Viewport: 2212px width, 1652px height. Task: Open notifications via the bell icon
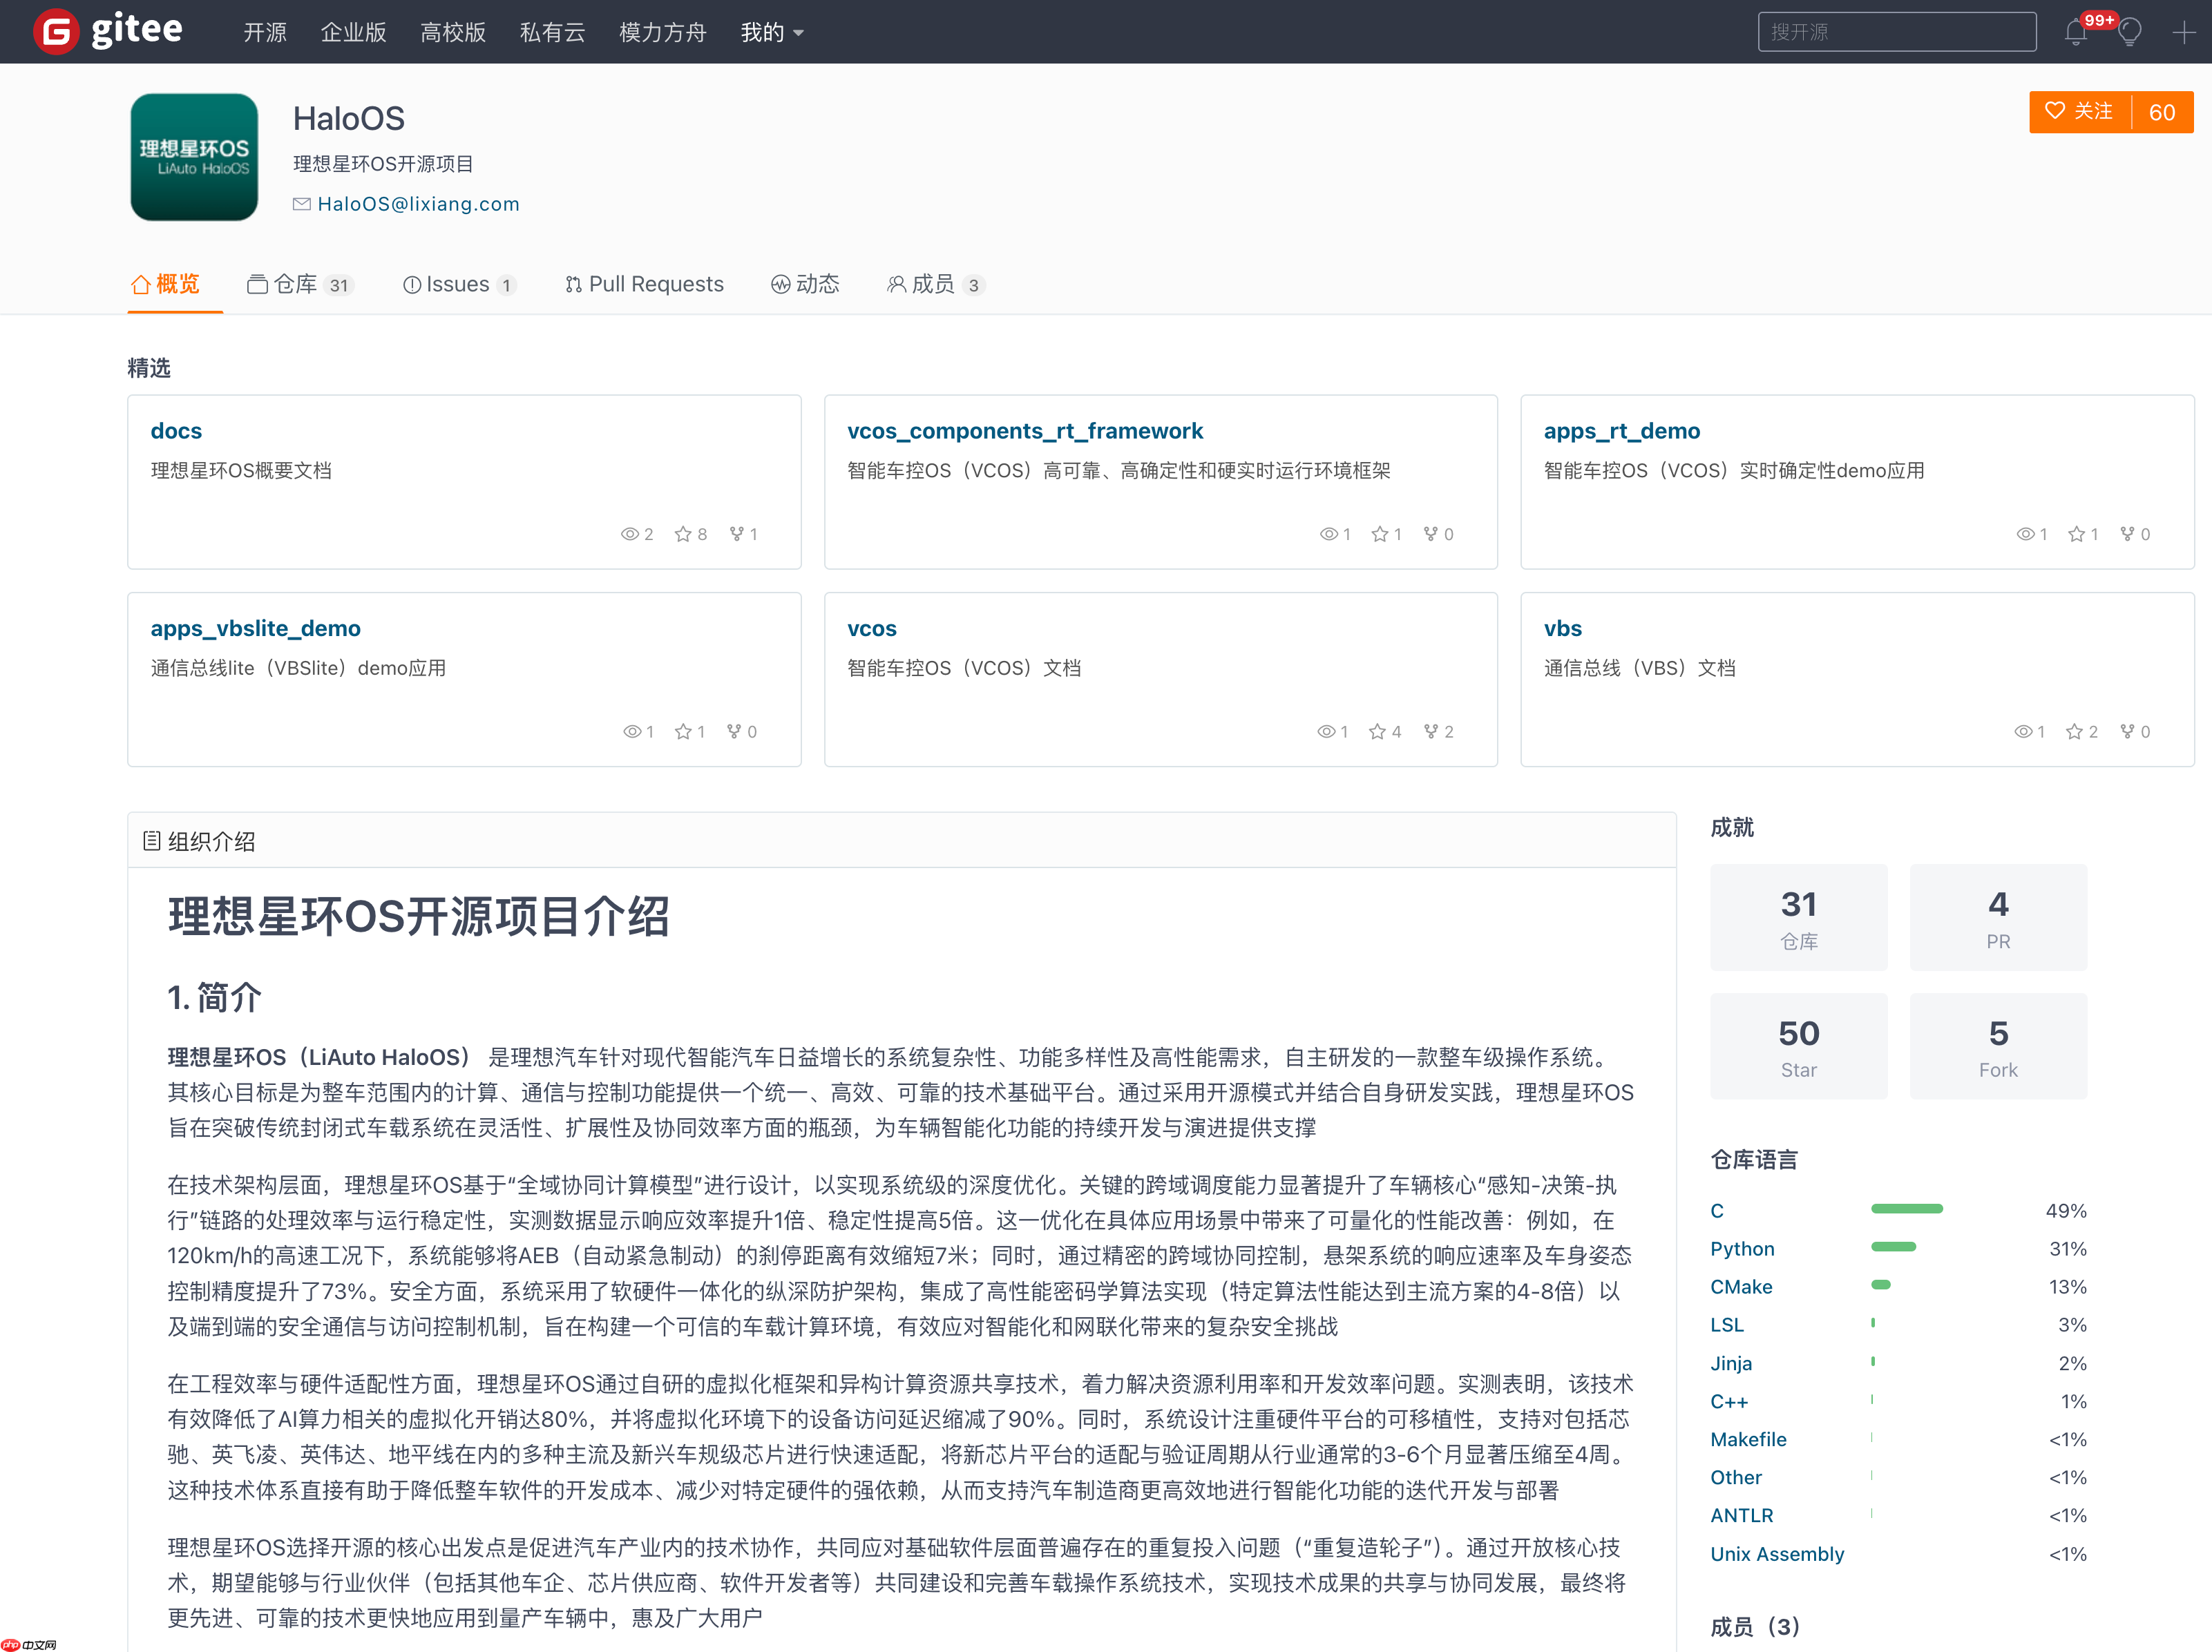tap(2077, 33)
